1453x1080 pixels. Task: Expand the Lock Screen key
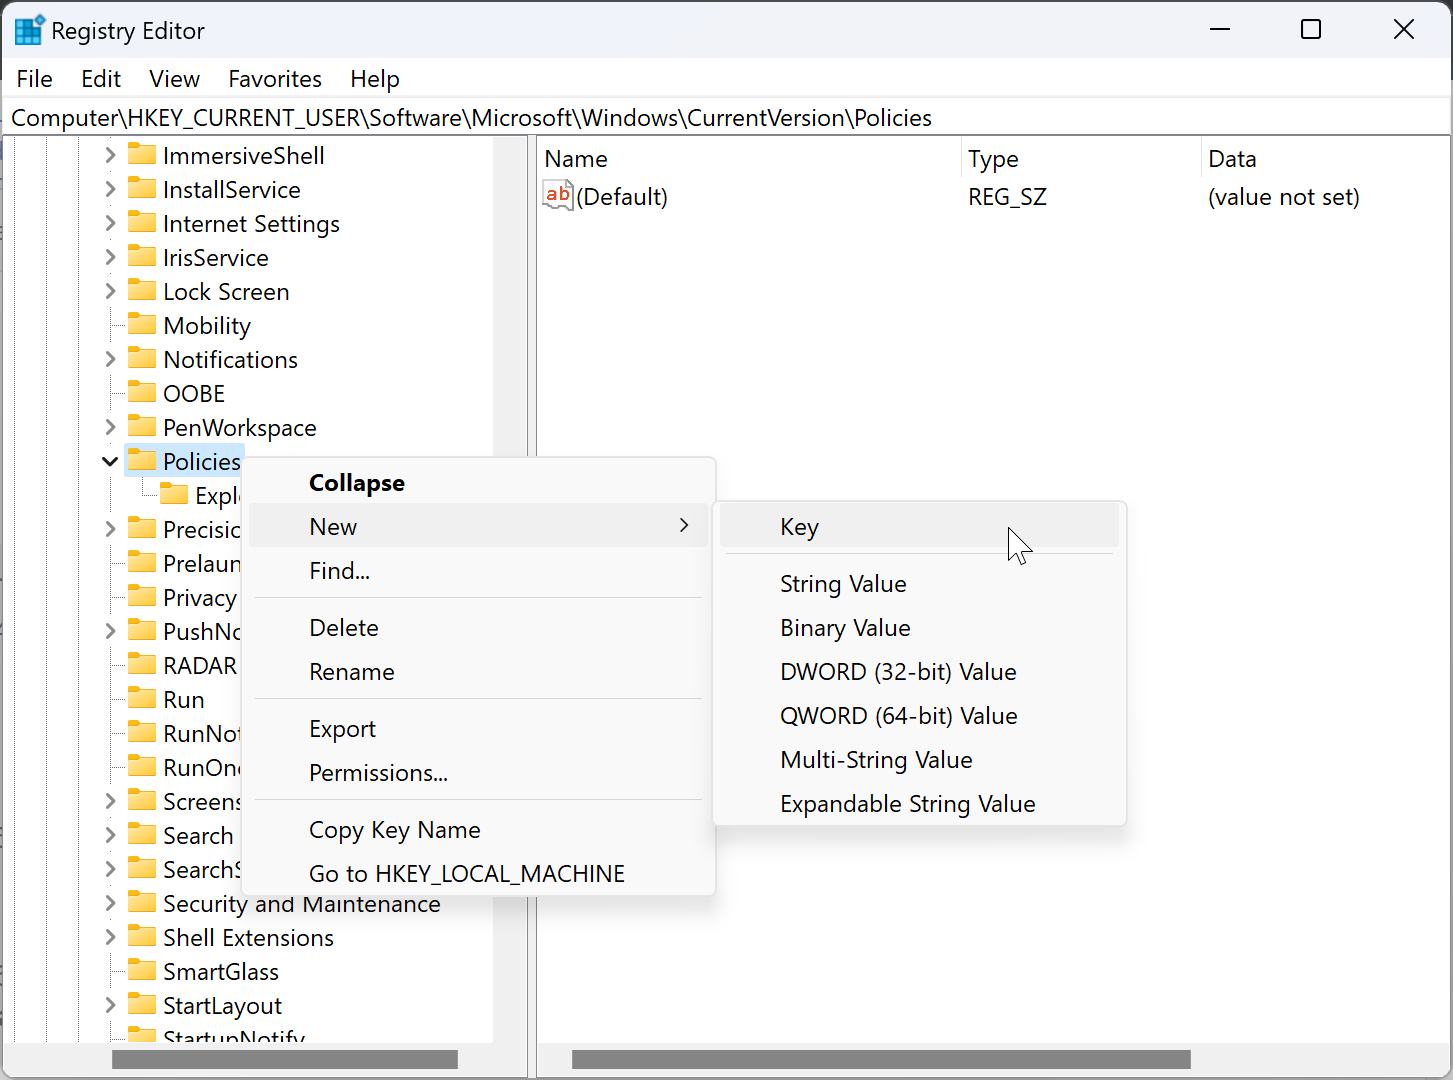tap(110, 291)
